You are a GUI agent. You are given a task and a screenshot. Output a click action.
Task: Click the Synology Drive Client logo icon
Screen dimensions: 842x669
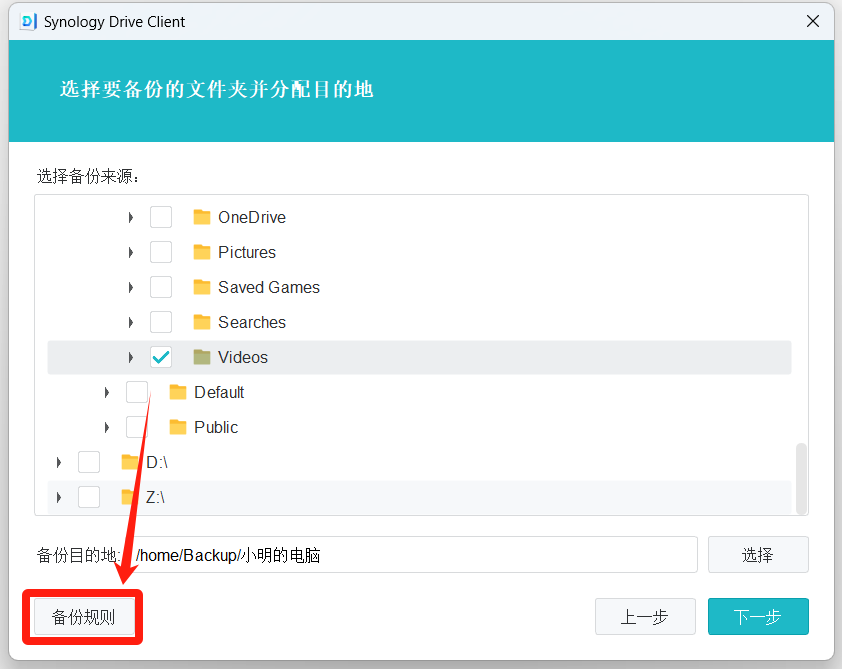(x=28, y=21)
